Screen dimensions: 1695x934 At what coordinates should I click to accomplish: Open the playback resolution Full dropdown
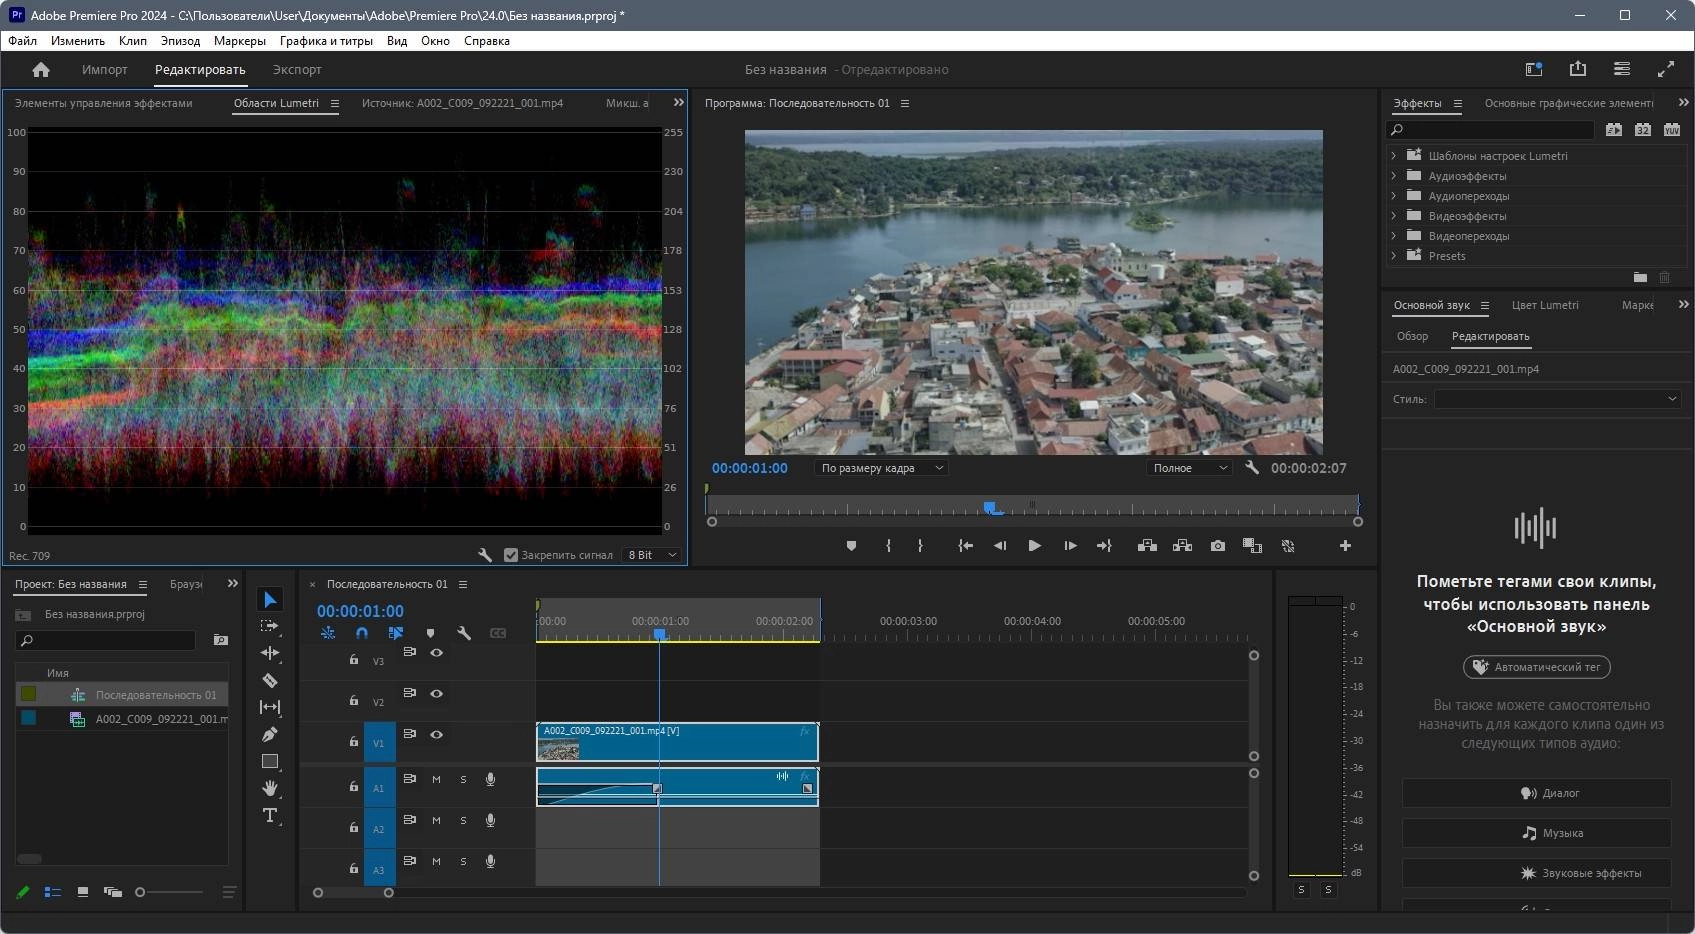[x=1189, y=468]
